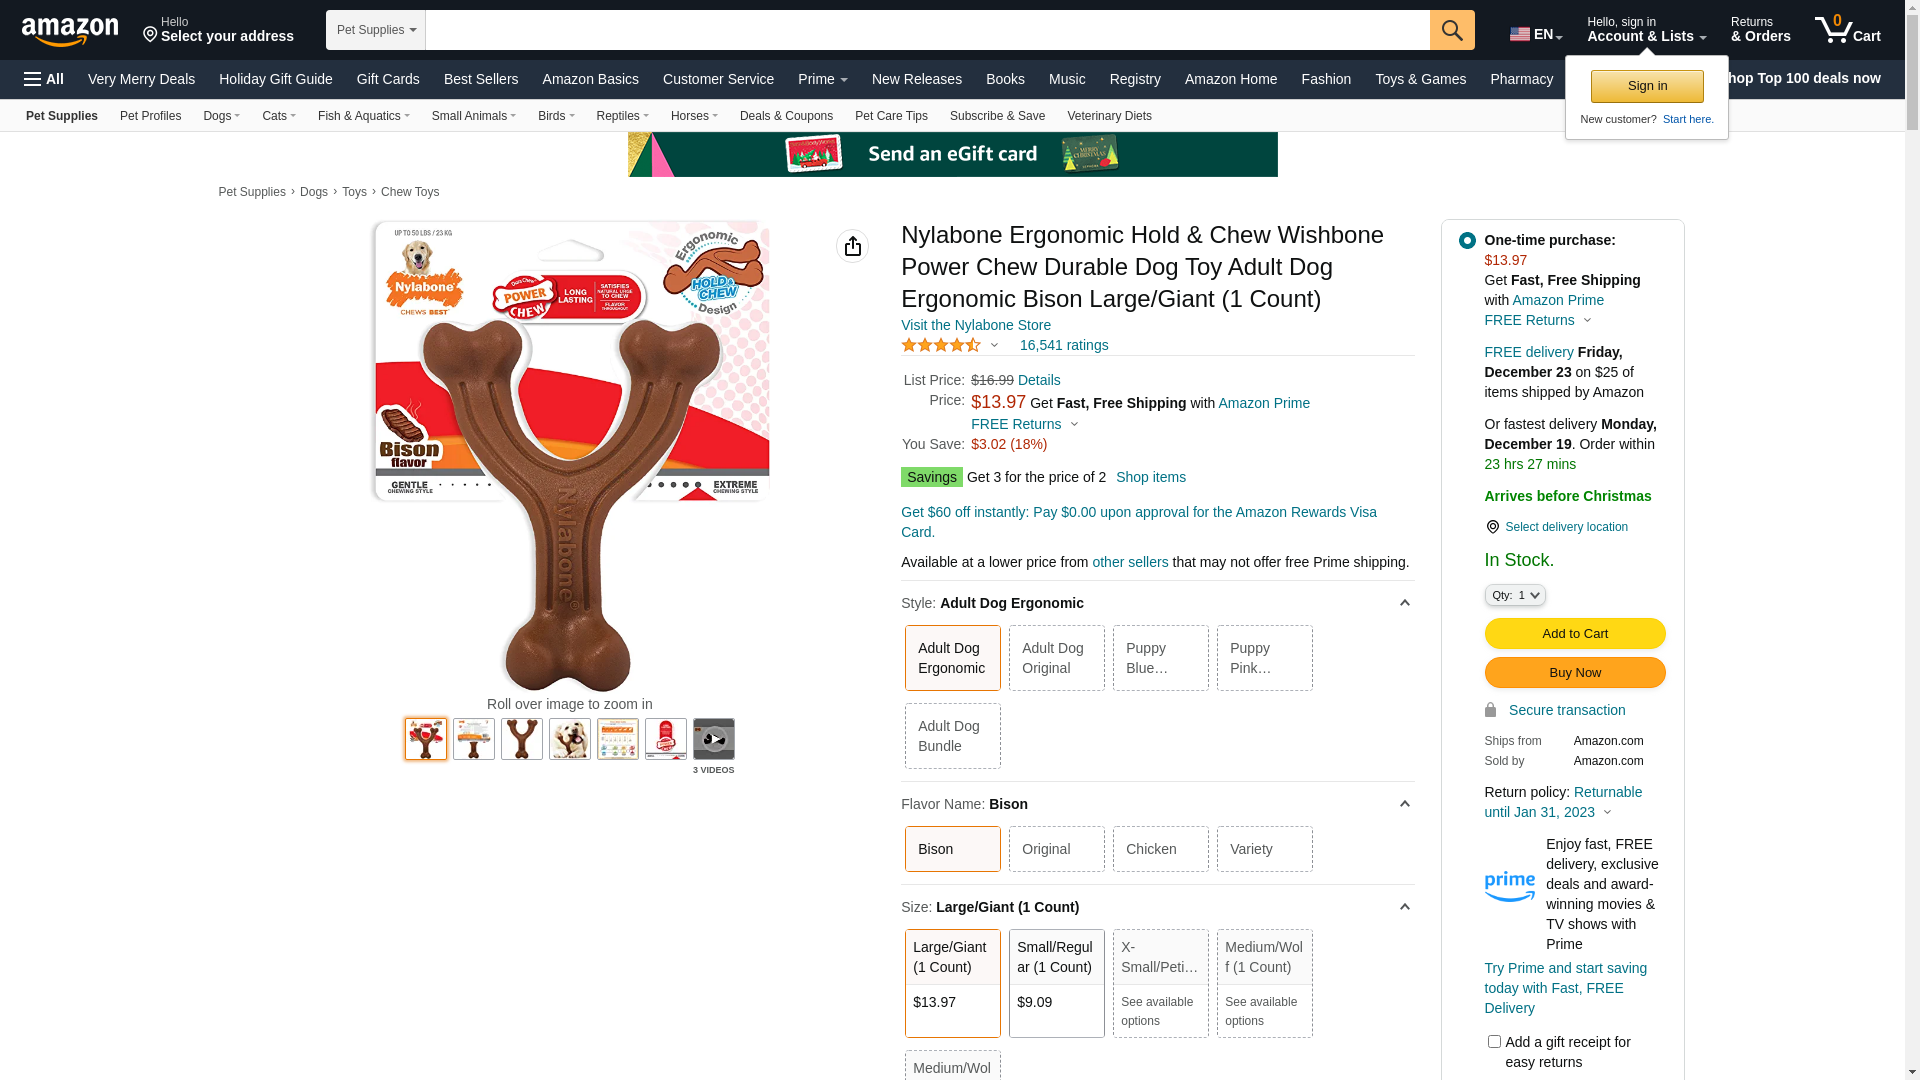The width and height of the screenshot is (1920, 1080).
Task: Click the star rating icons
Action: 941,345
